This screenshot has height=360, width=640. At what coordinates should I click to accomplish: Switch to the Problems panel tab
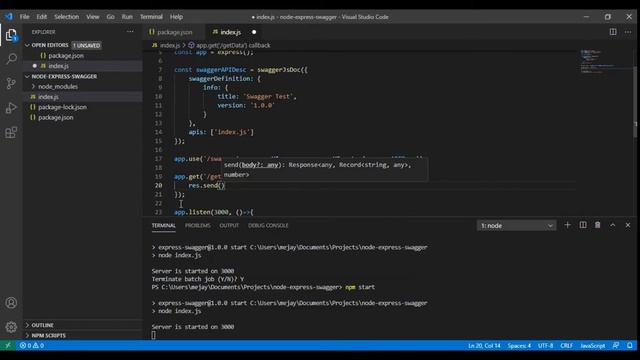(x=198, y=225)
